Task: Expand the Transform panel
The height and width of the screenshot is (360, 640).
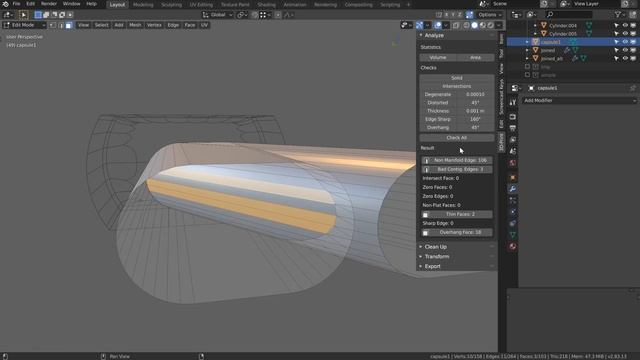Action: (437, 257)
